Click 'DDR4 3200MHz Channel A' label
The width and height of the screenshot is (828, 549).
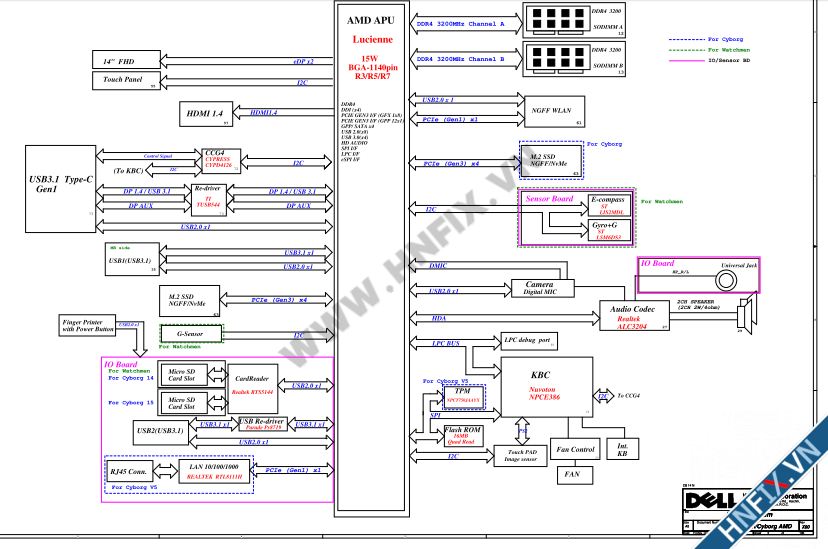coord(460,24)
